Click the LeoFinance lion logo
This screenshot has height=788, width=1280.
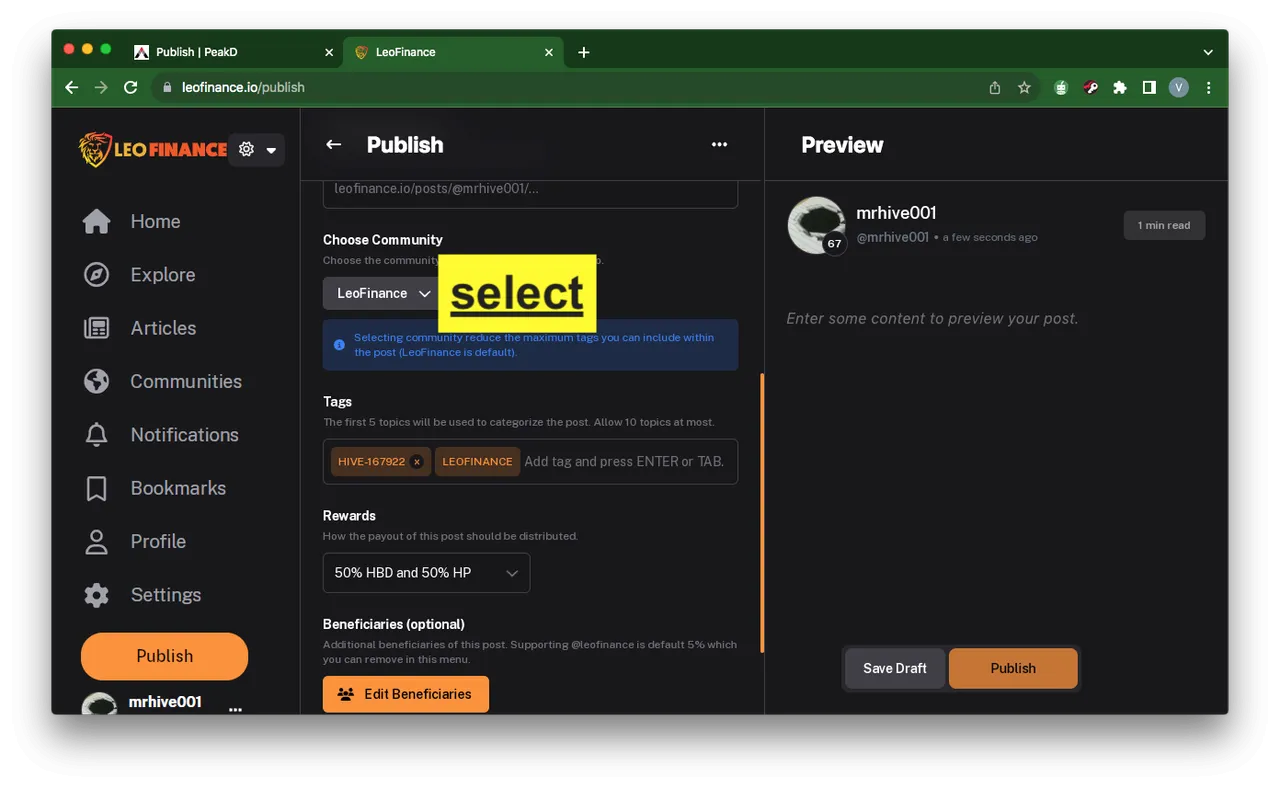[x=153, y=149]
